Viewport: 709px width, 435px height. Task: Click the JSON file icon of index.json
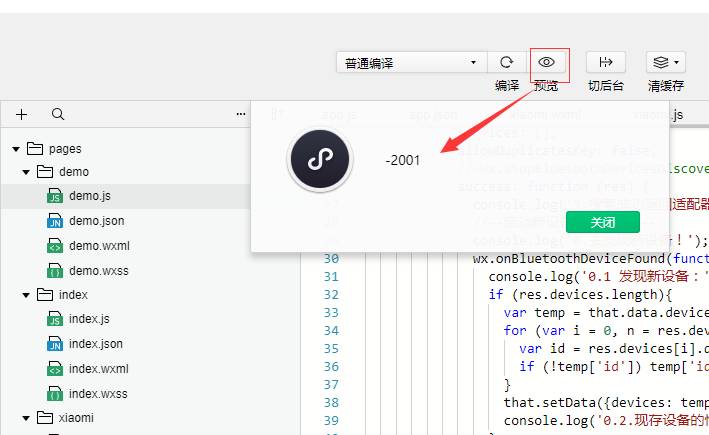click(x=55, y=344)
